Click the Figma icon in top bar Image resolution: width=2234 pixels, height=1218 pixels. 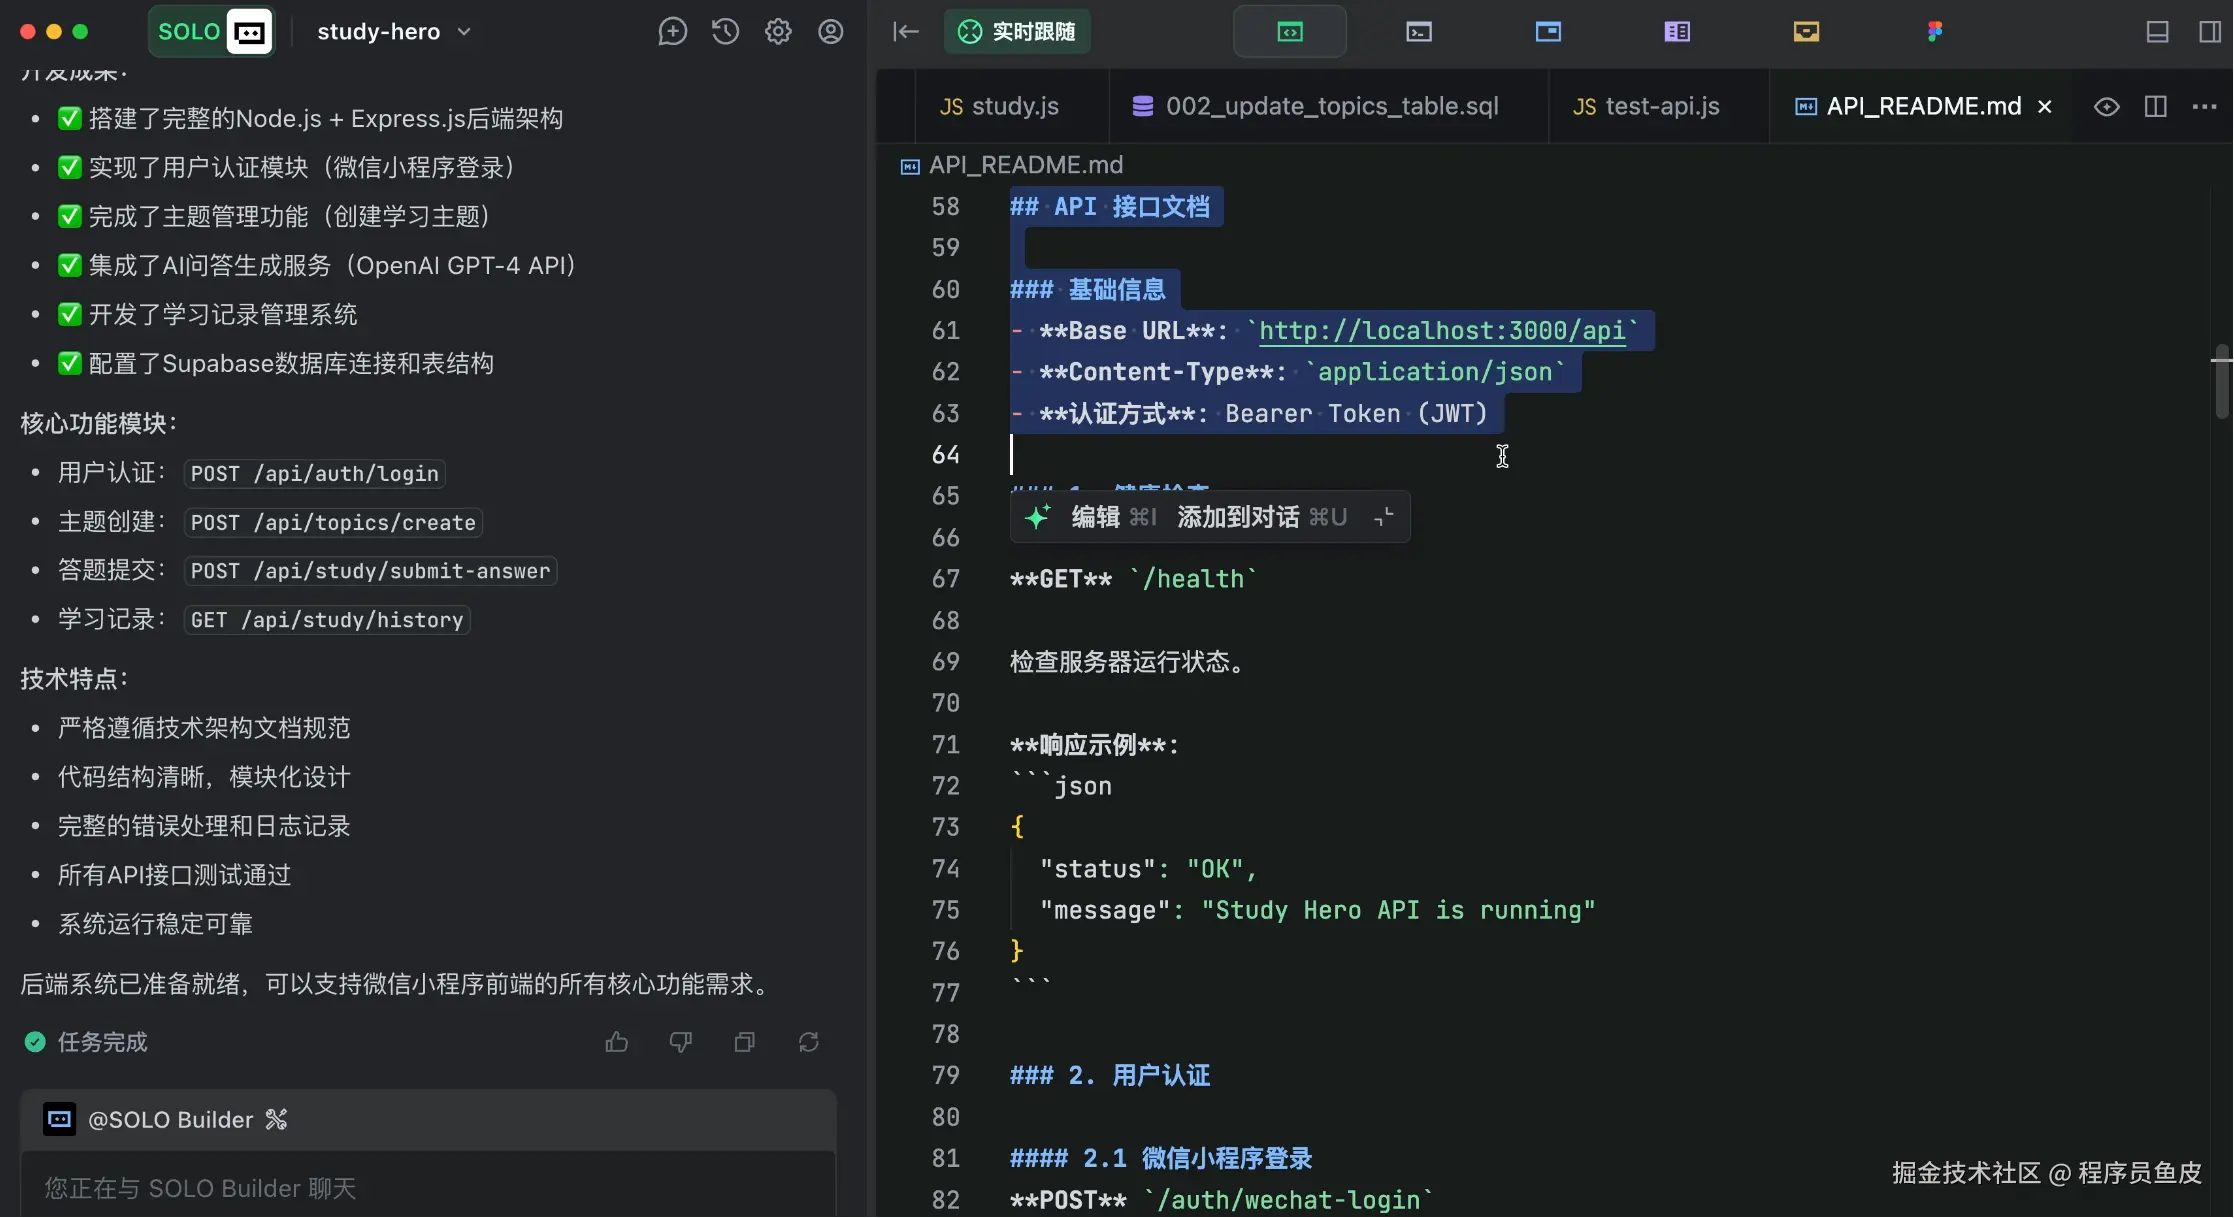pos(1934,32)
